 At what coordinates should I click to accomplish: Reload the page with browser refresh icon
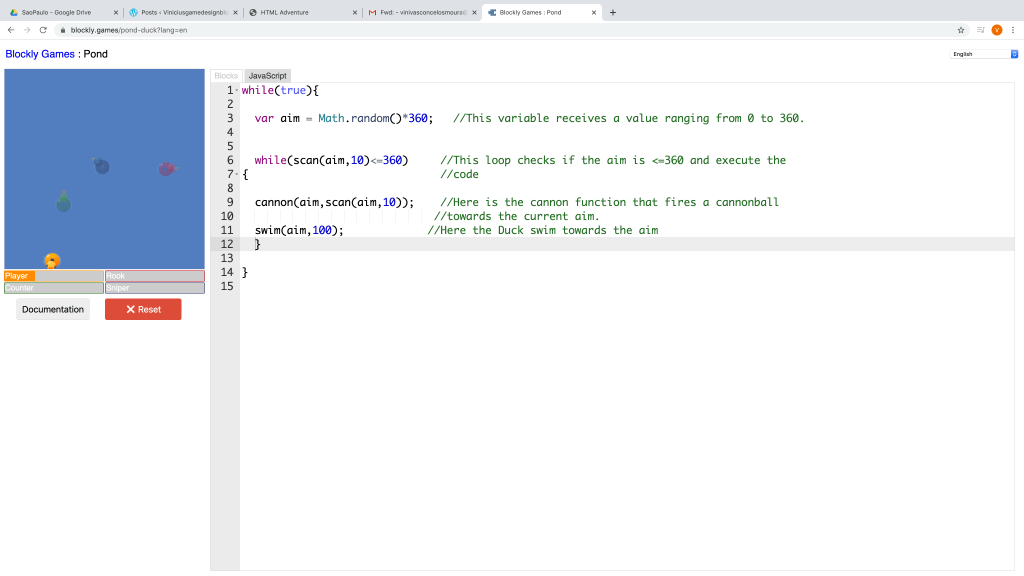coord(43,30)
